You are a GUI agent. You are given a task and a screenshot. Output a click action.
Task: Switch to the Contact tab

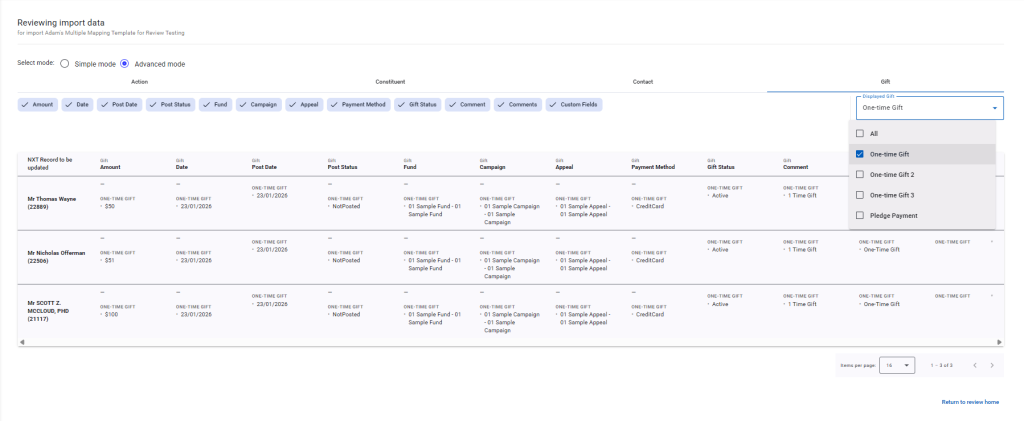pos(643,81)
